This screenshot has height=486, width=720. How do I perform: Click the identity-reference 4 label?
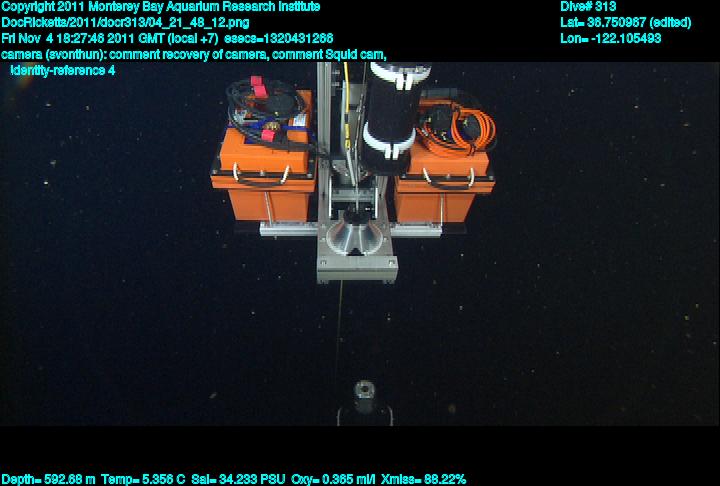[62, 70]
